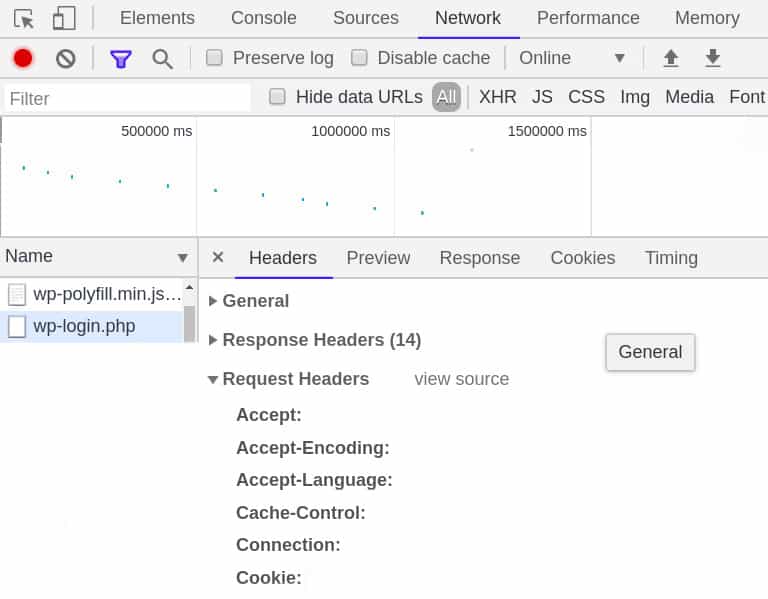
Task: Click the import HAR upload arrow icon
Action: (671, 58)
